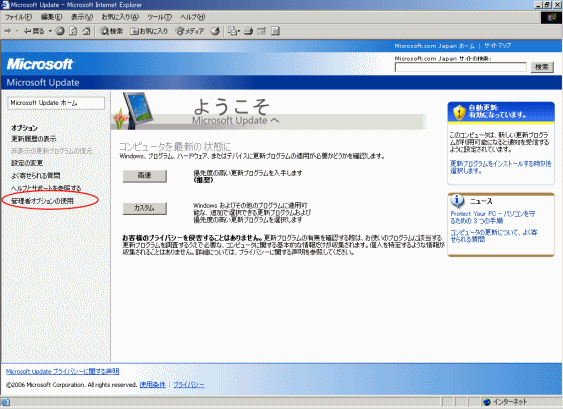Image resolution: width=563 pixels, height=409 pixels.
Task: Click the Windows flag throbber icon
Action: [551, 18]
